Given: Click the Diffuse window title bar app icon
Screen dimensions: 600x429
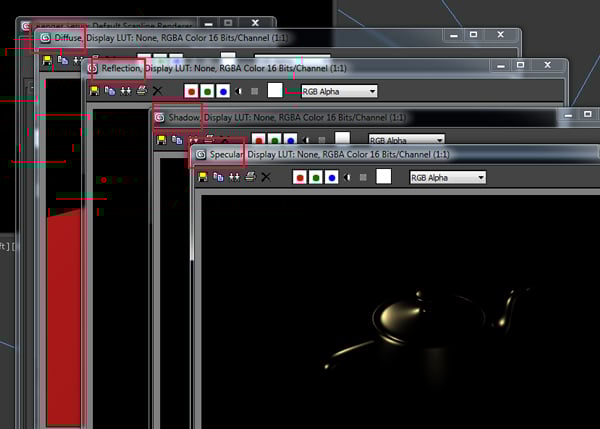Looking at the screenshot, I should point(46,38).
